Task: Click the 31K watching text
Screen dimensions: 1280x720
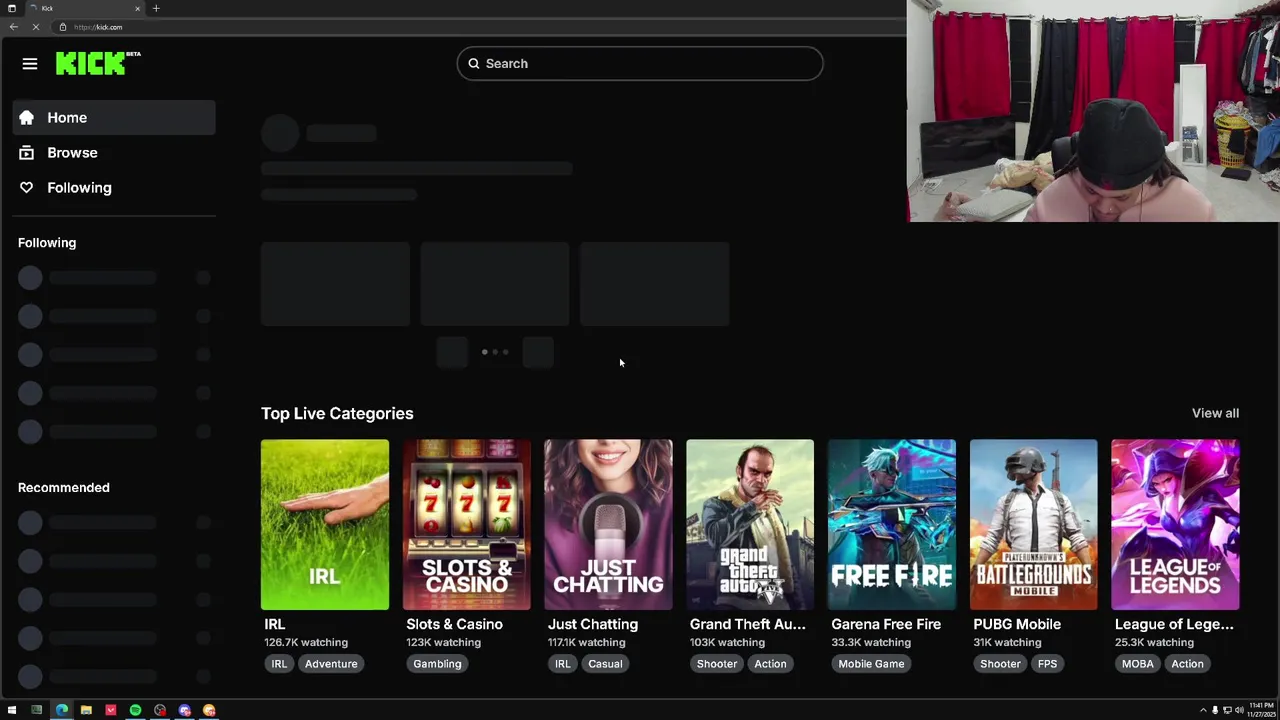Action: pyautogui.click(x=1007, y=642)
